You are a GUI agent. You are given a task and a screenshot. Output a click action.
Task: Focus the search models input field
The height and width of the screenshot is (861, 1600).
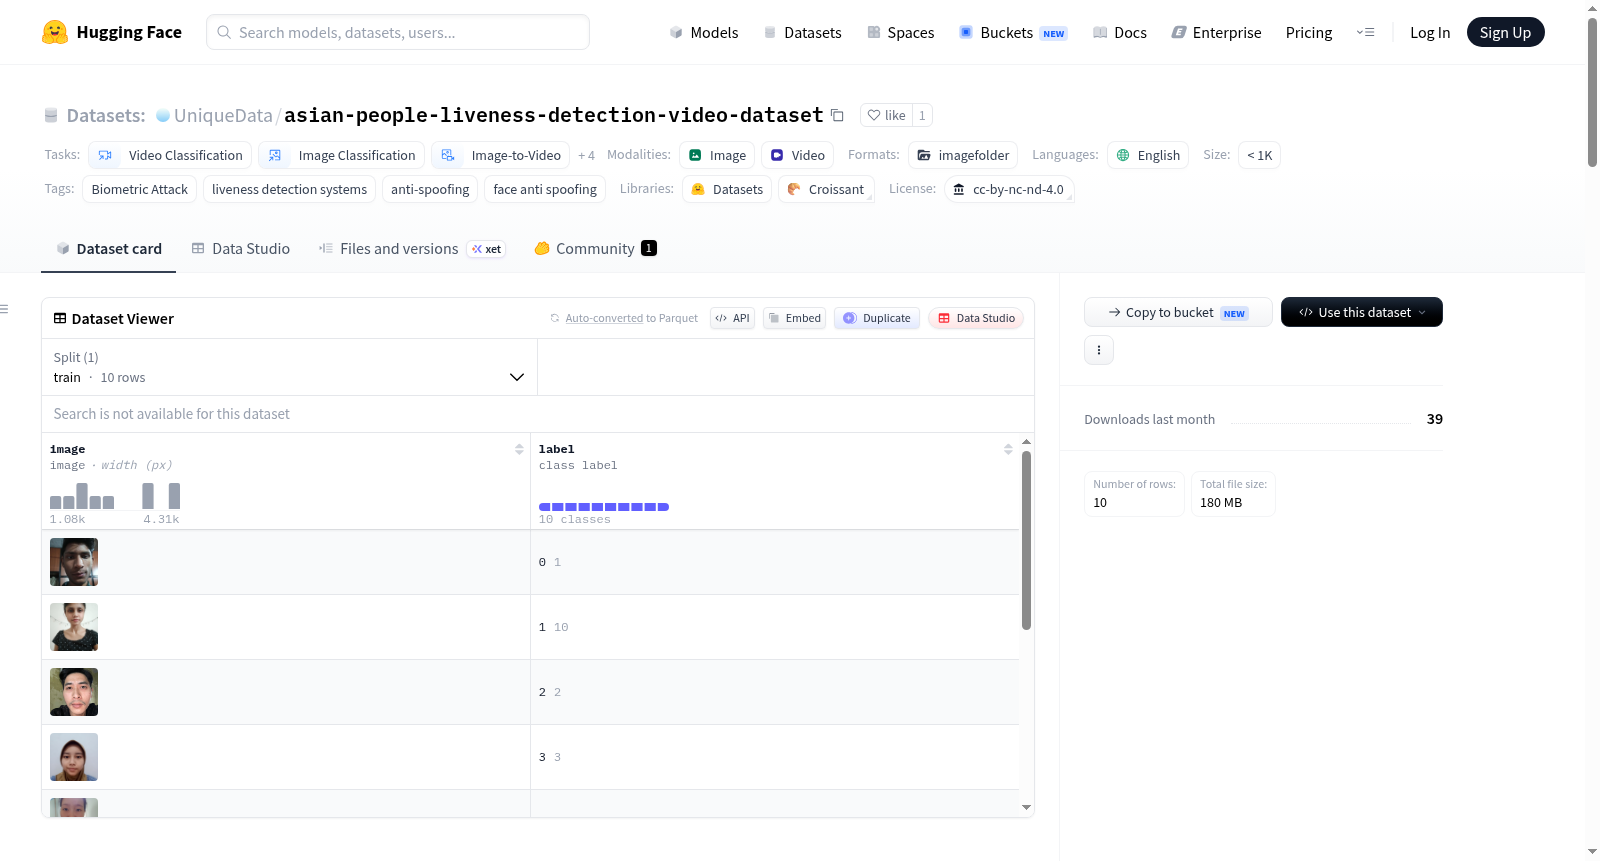(x=398, y=32)
